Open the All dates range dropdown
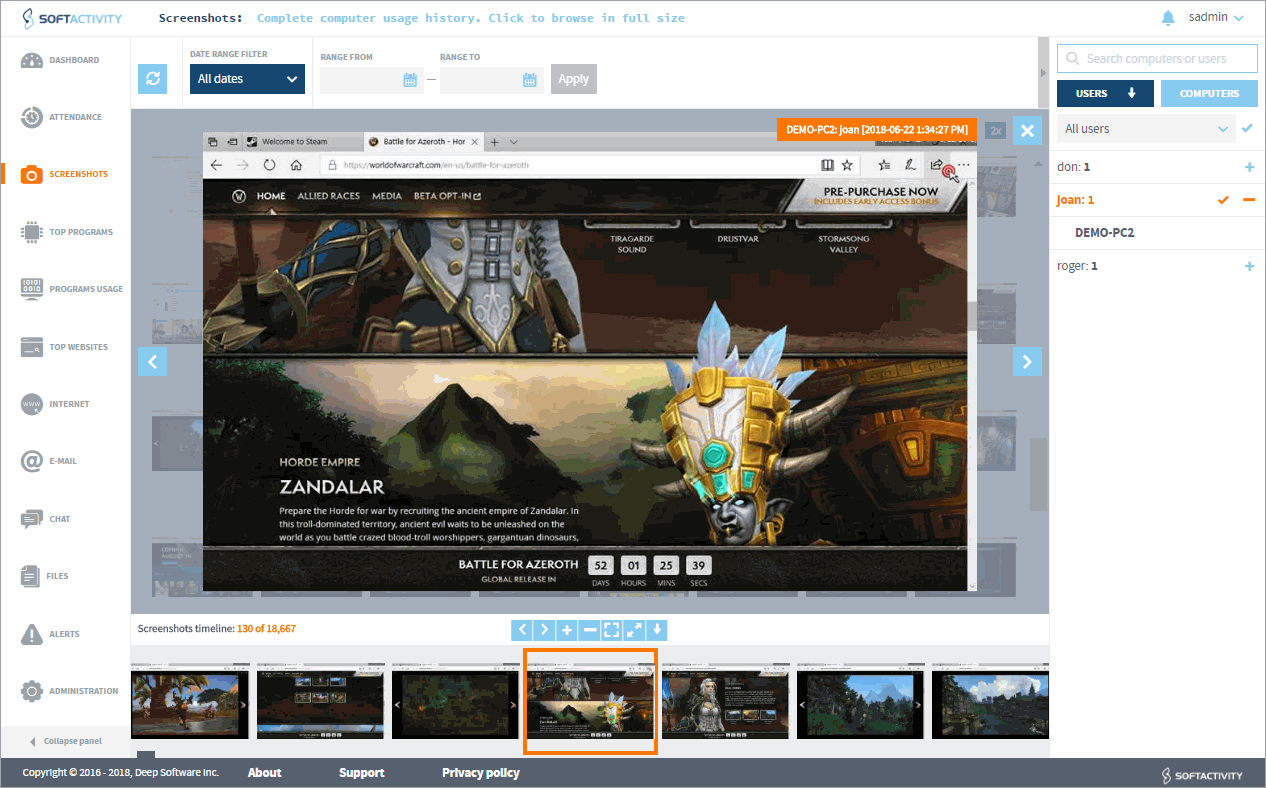 click(247, 79)
